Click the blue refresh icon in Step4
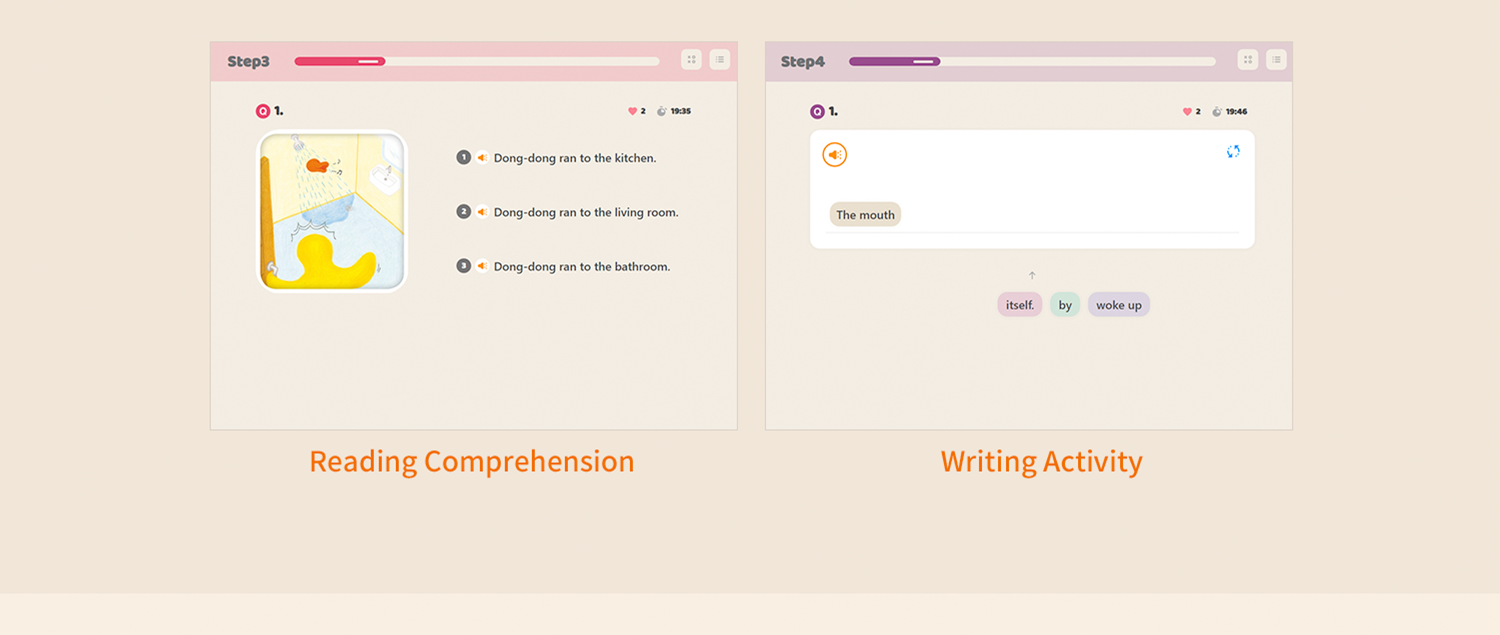Screen dimensions: 1500x635 [x=1233, y=151]
